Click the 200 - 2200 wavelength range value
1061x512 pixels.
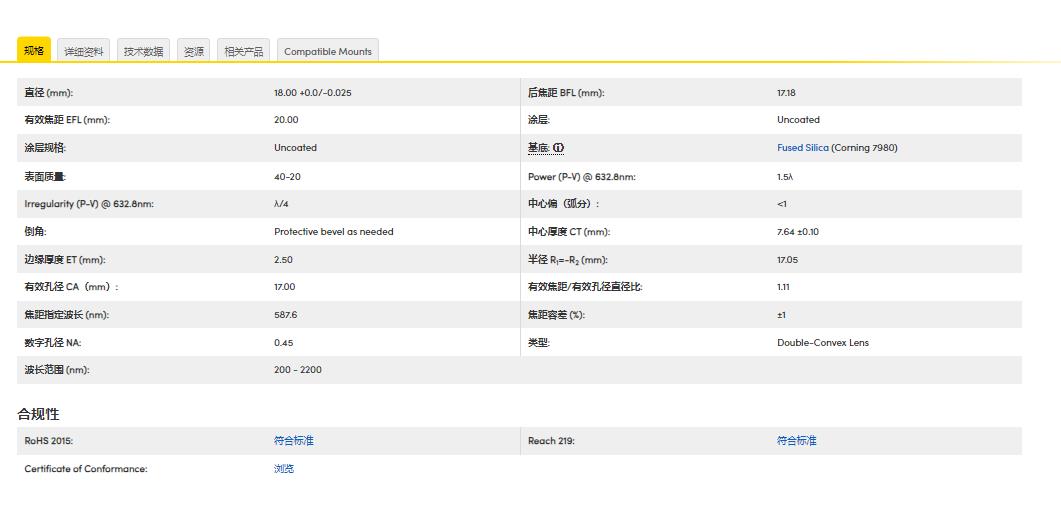297,370
